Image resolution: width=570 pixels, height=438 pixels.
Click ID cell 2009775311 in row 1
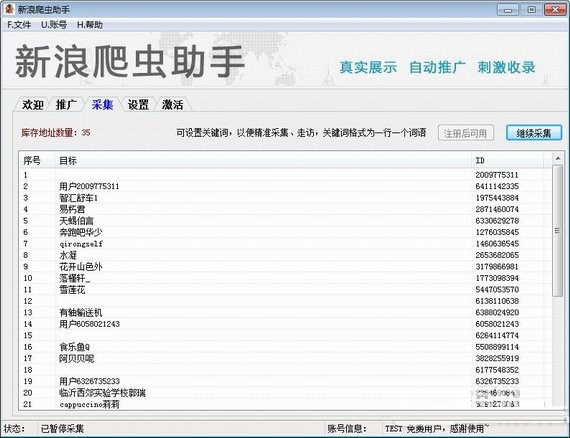pos(497,175)
